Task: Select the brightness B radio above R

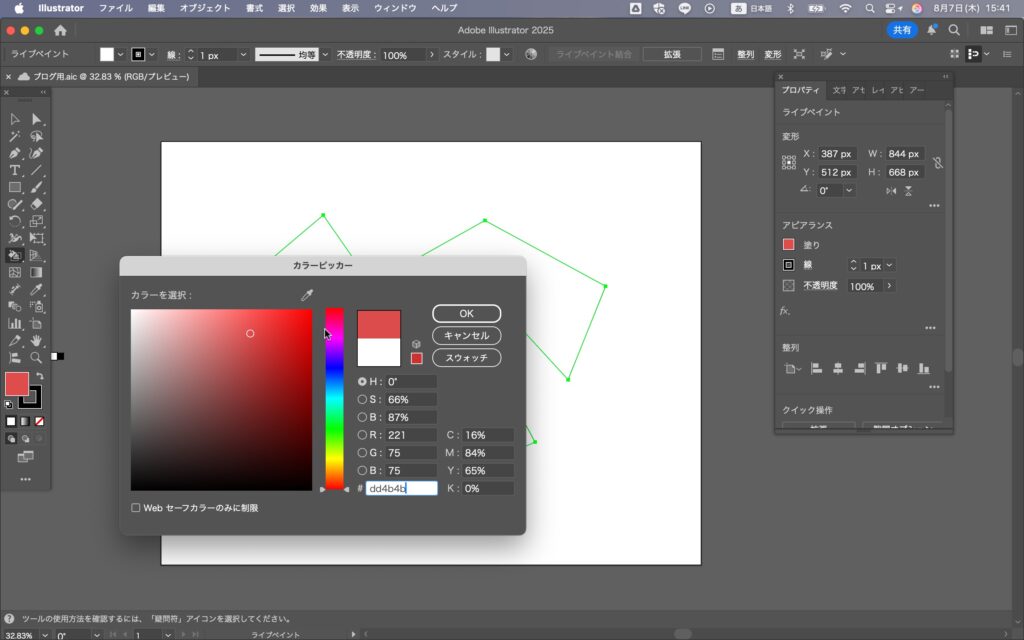Action: coord(362,417)
